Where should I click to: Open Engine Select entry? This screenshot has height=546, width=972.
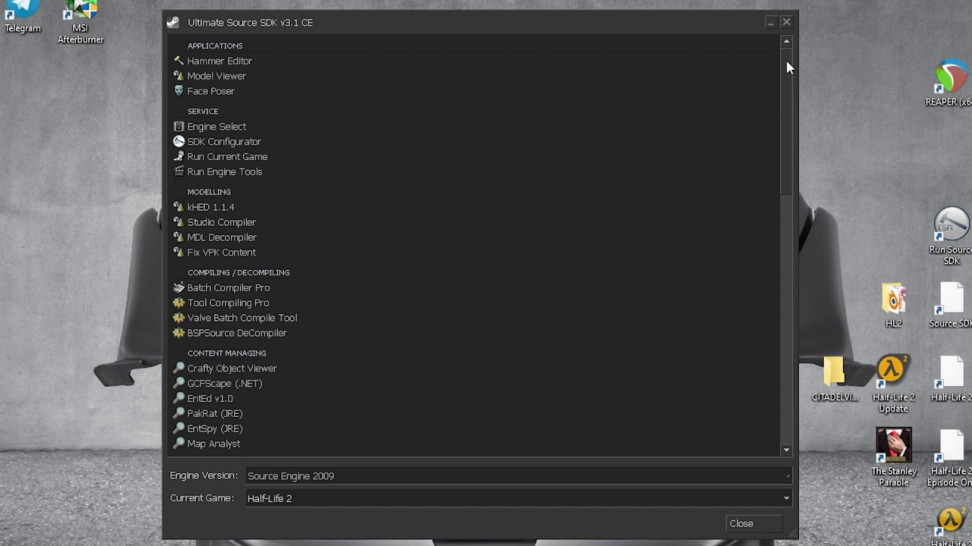click(x=216, y=126)
